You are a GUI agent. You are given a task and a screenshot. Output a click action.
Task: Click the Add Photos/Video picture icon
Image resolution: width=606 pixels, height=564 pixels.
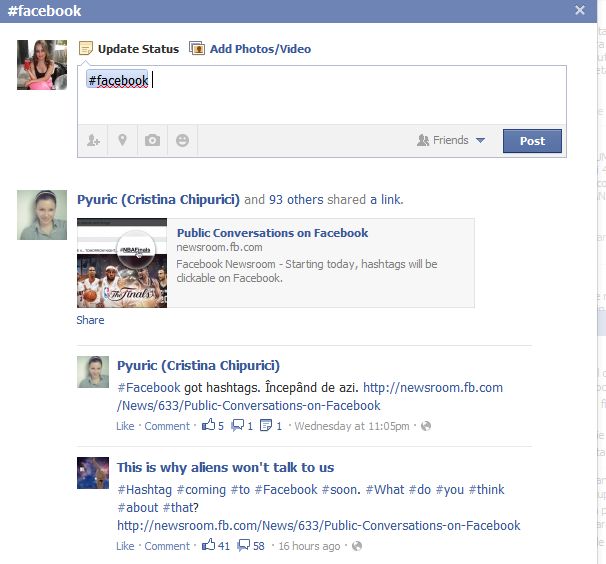pos(197,49)
